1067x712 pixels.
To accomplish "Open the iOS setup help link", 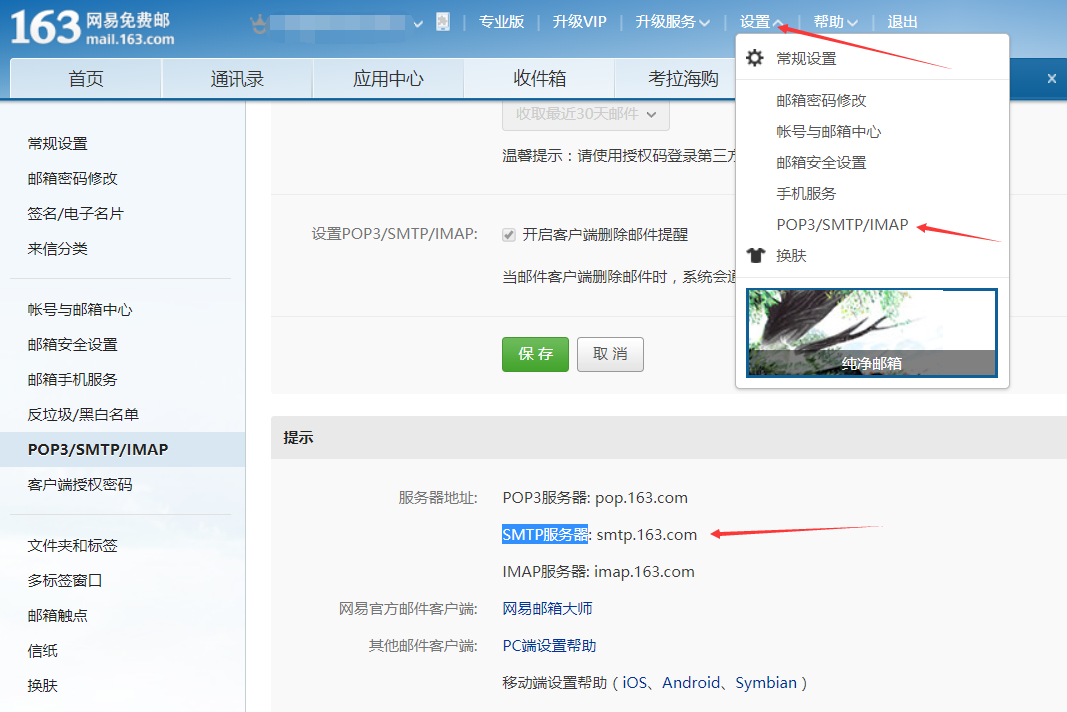I will point(634,682).
